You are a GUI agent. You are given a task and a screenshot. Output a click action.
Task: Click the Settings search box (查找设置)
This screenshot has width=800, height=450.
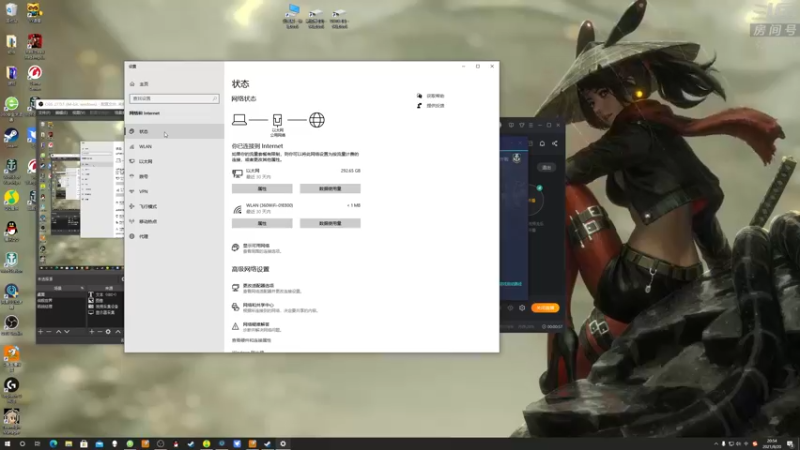pos(174,98)
